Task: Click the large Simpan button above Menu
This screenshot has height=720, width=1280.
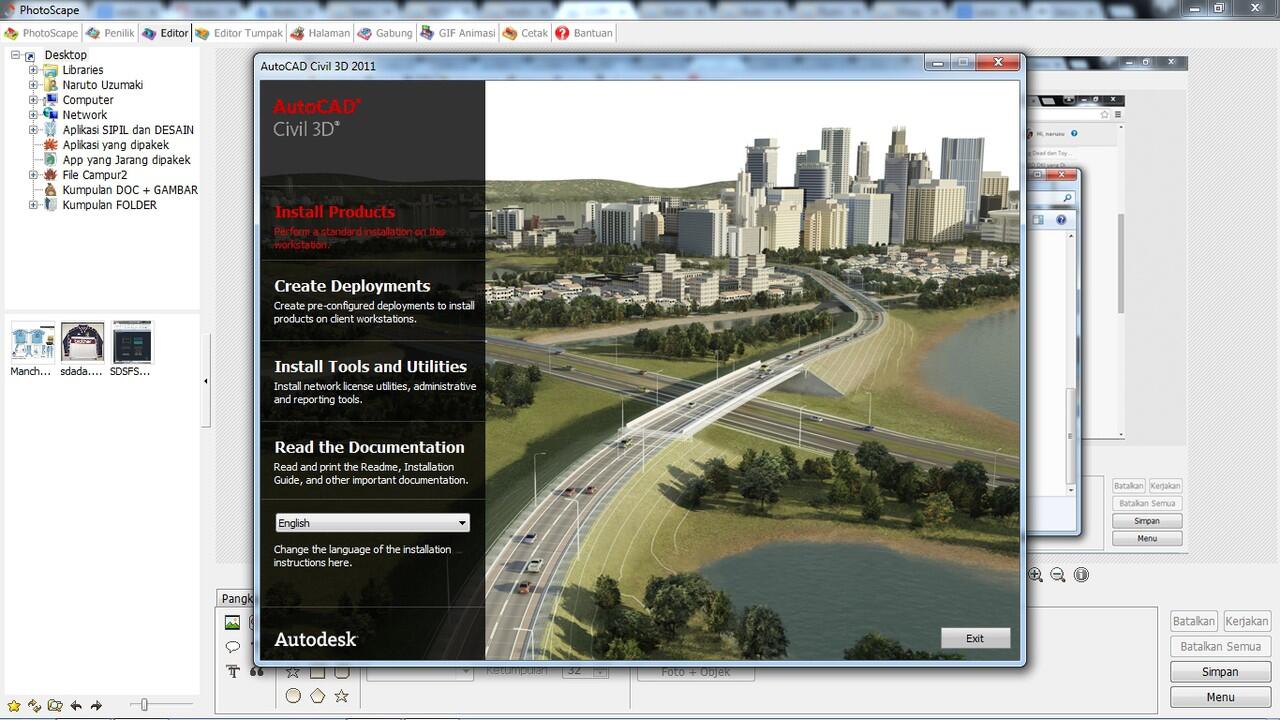Action: 1220,672
